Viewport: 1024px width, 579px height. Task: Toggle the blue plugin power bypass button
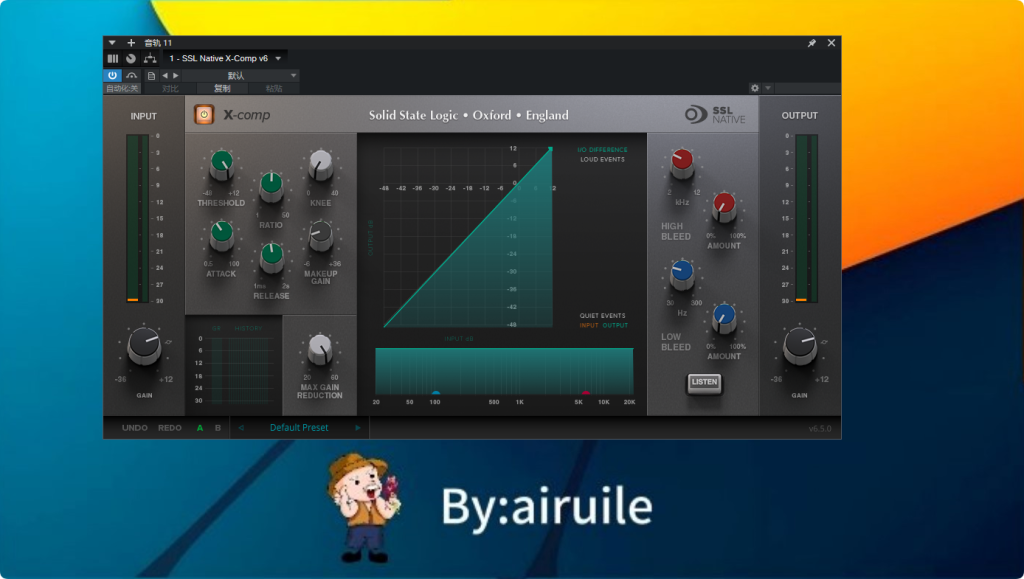click(112, 76)
